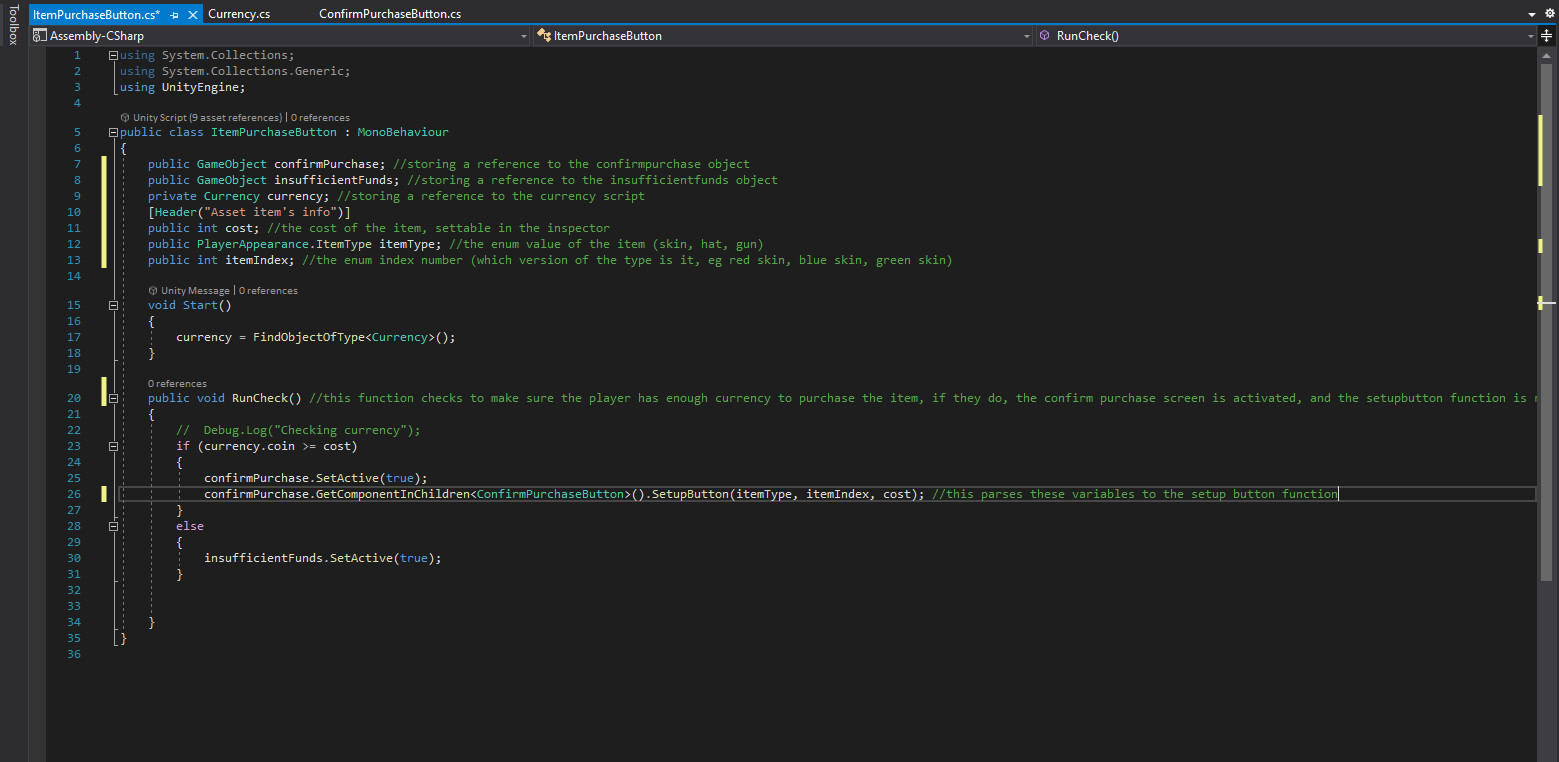Open Unity Script (9 asset references) link
The width and height of the screenshot is (1559, 762).
pyautogui.click(x=207, y=118)
